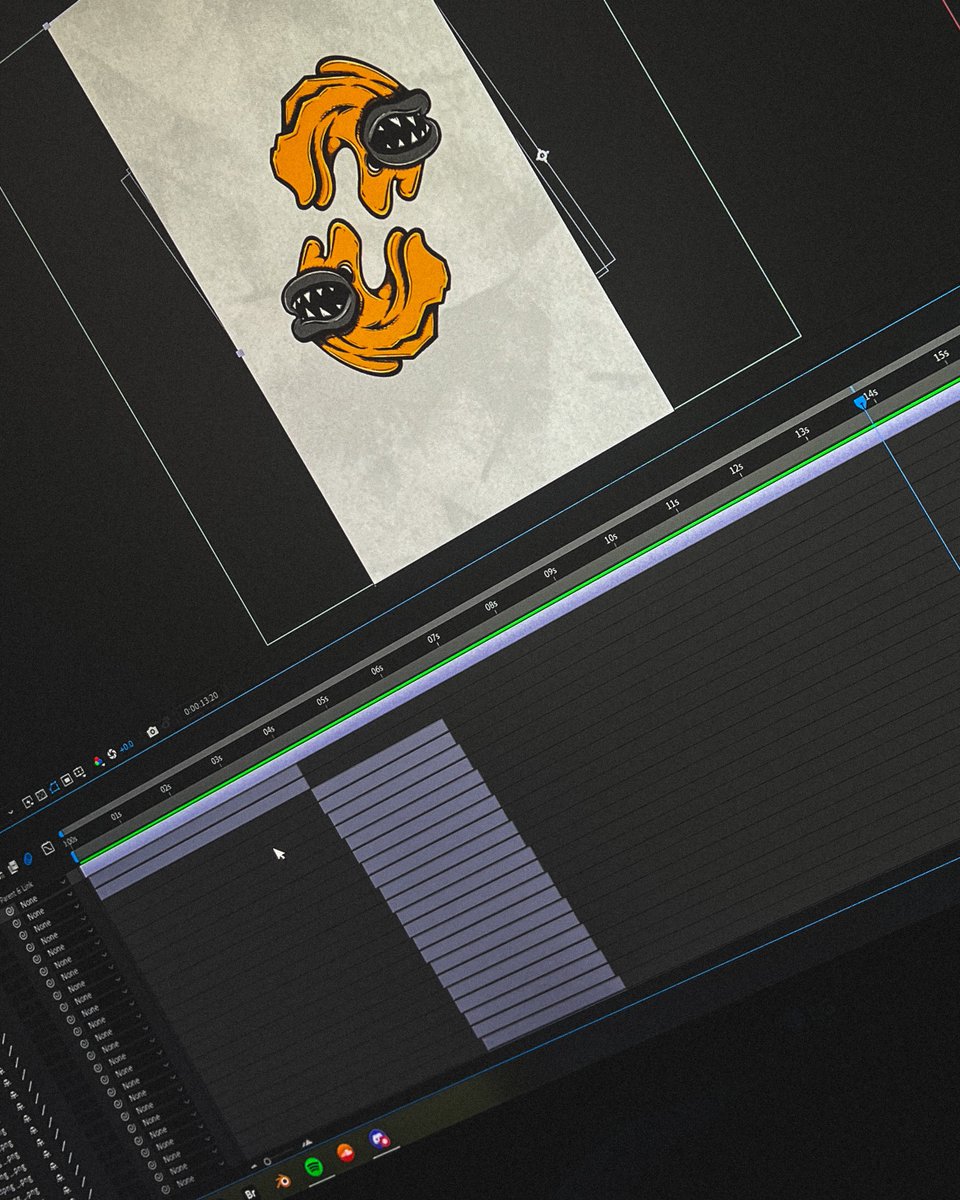Click the 0:00:13:20 preview timecode
960x1200 pixels.
(x=201, y=705)
